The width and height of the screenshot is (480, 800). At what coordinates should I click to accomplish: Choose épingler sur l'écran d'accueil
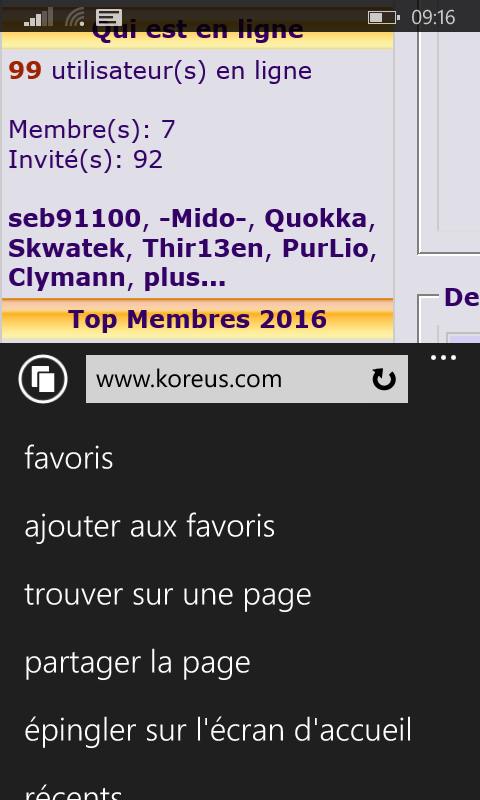[x=218, y=731]
